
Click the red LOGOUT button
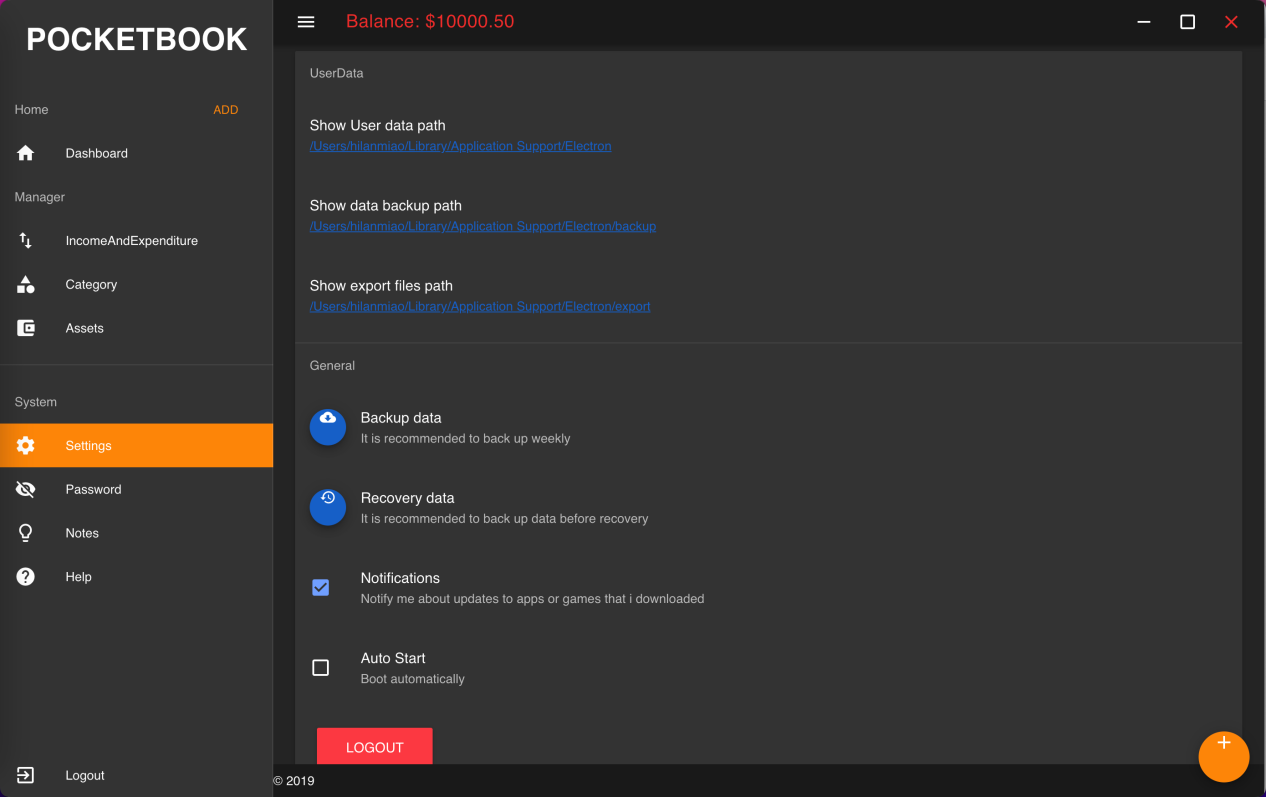[x=374, y=746]
